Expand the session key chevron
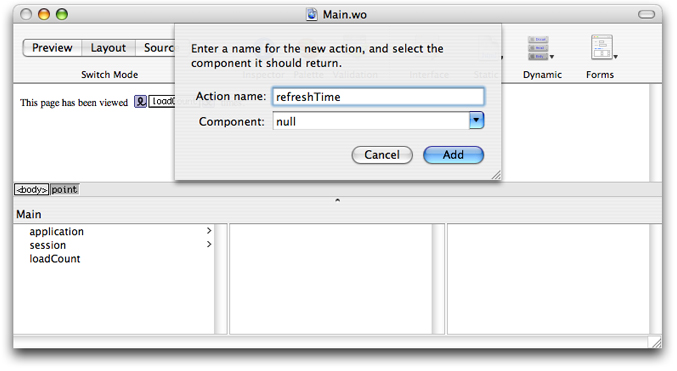 point(209,244)
